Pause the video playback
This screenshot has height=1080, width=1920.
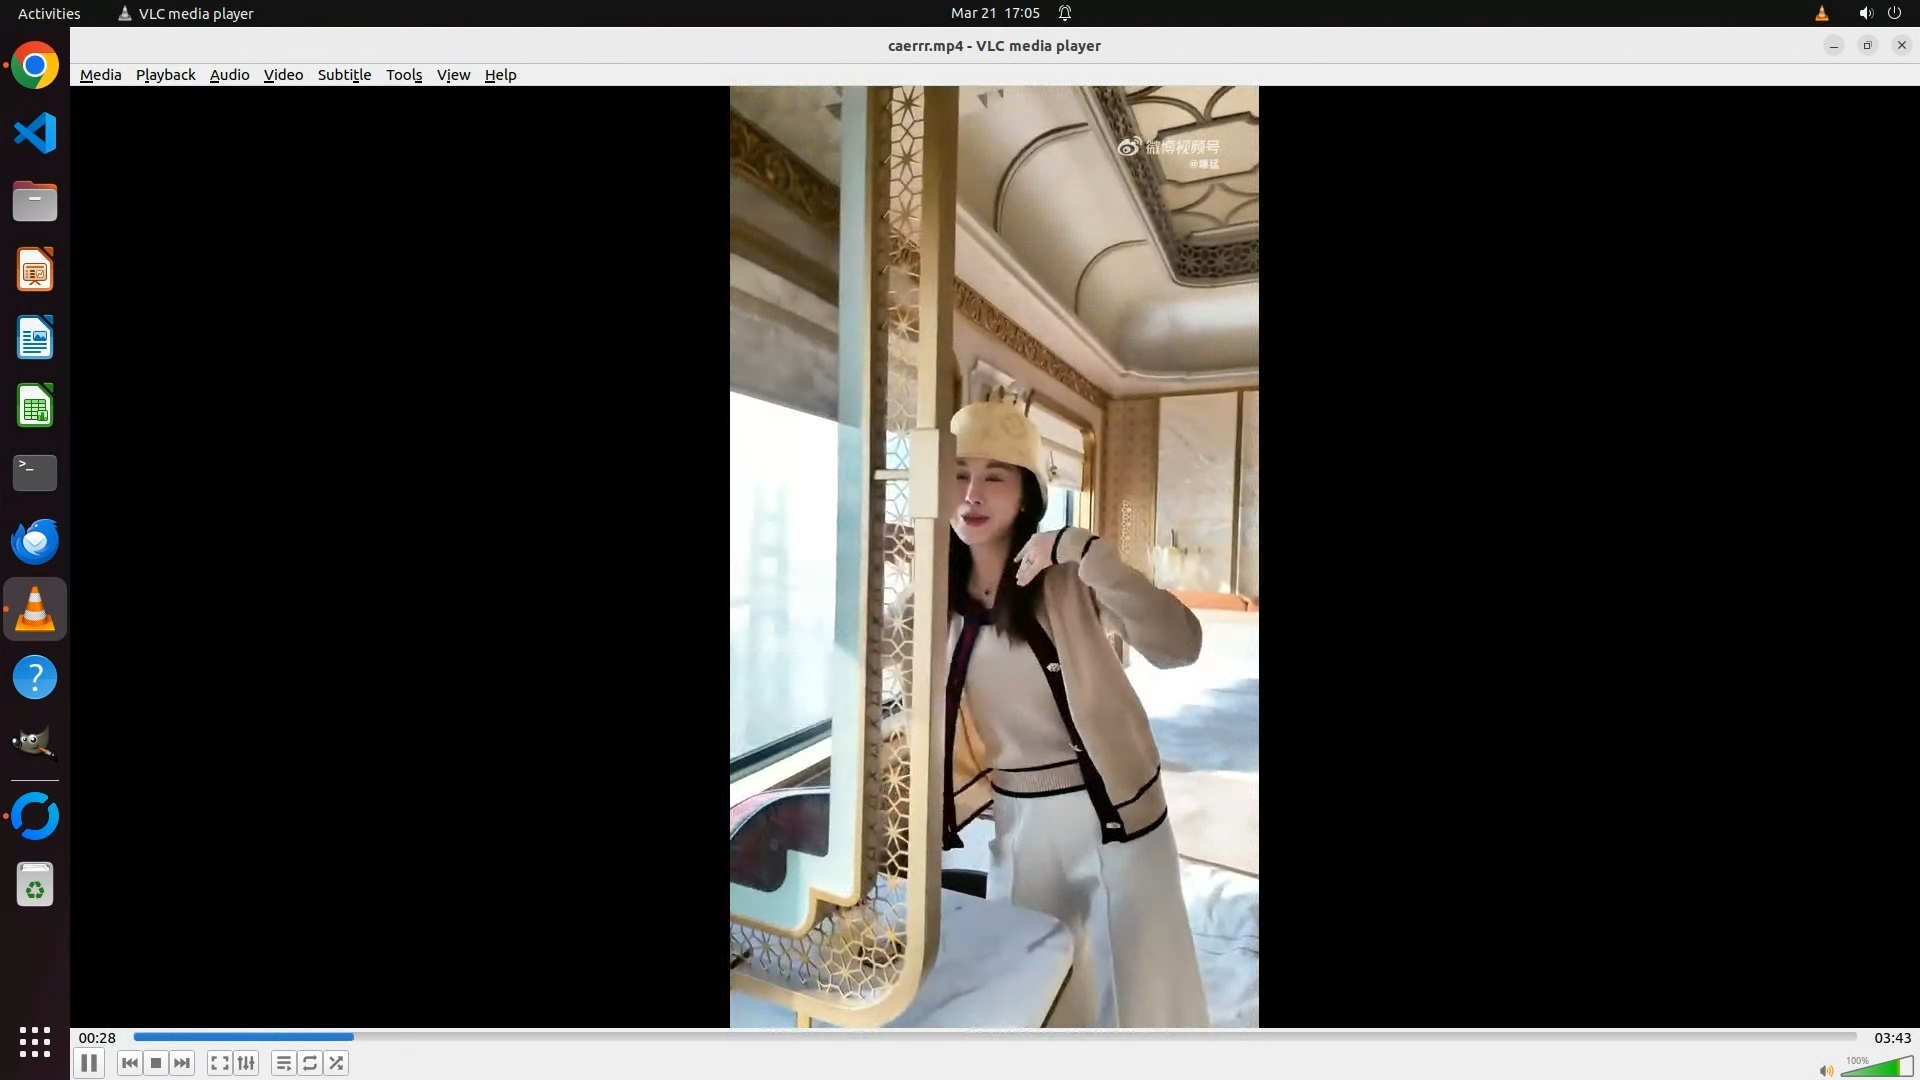(89, 1063)
